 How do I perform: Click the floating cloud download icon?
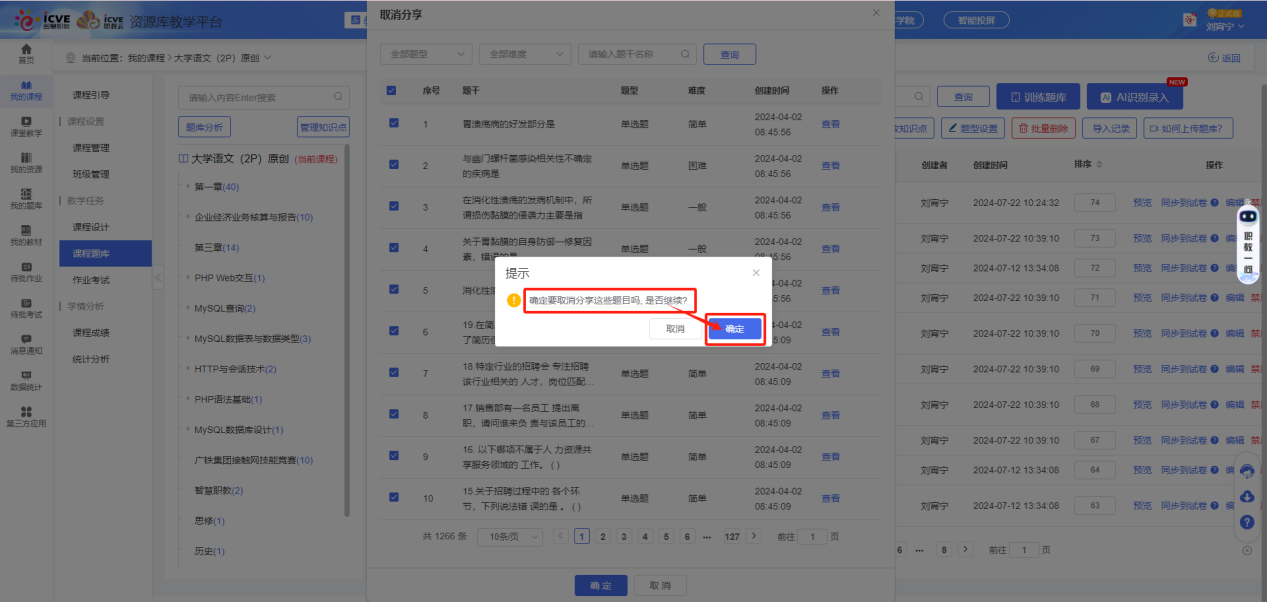(x=1247, y=497)
